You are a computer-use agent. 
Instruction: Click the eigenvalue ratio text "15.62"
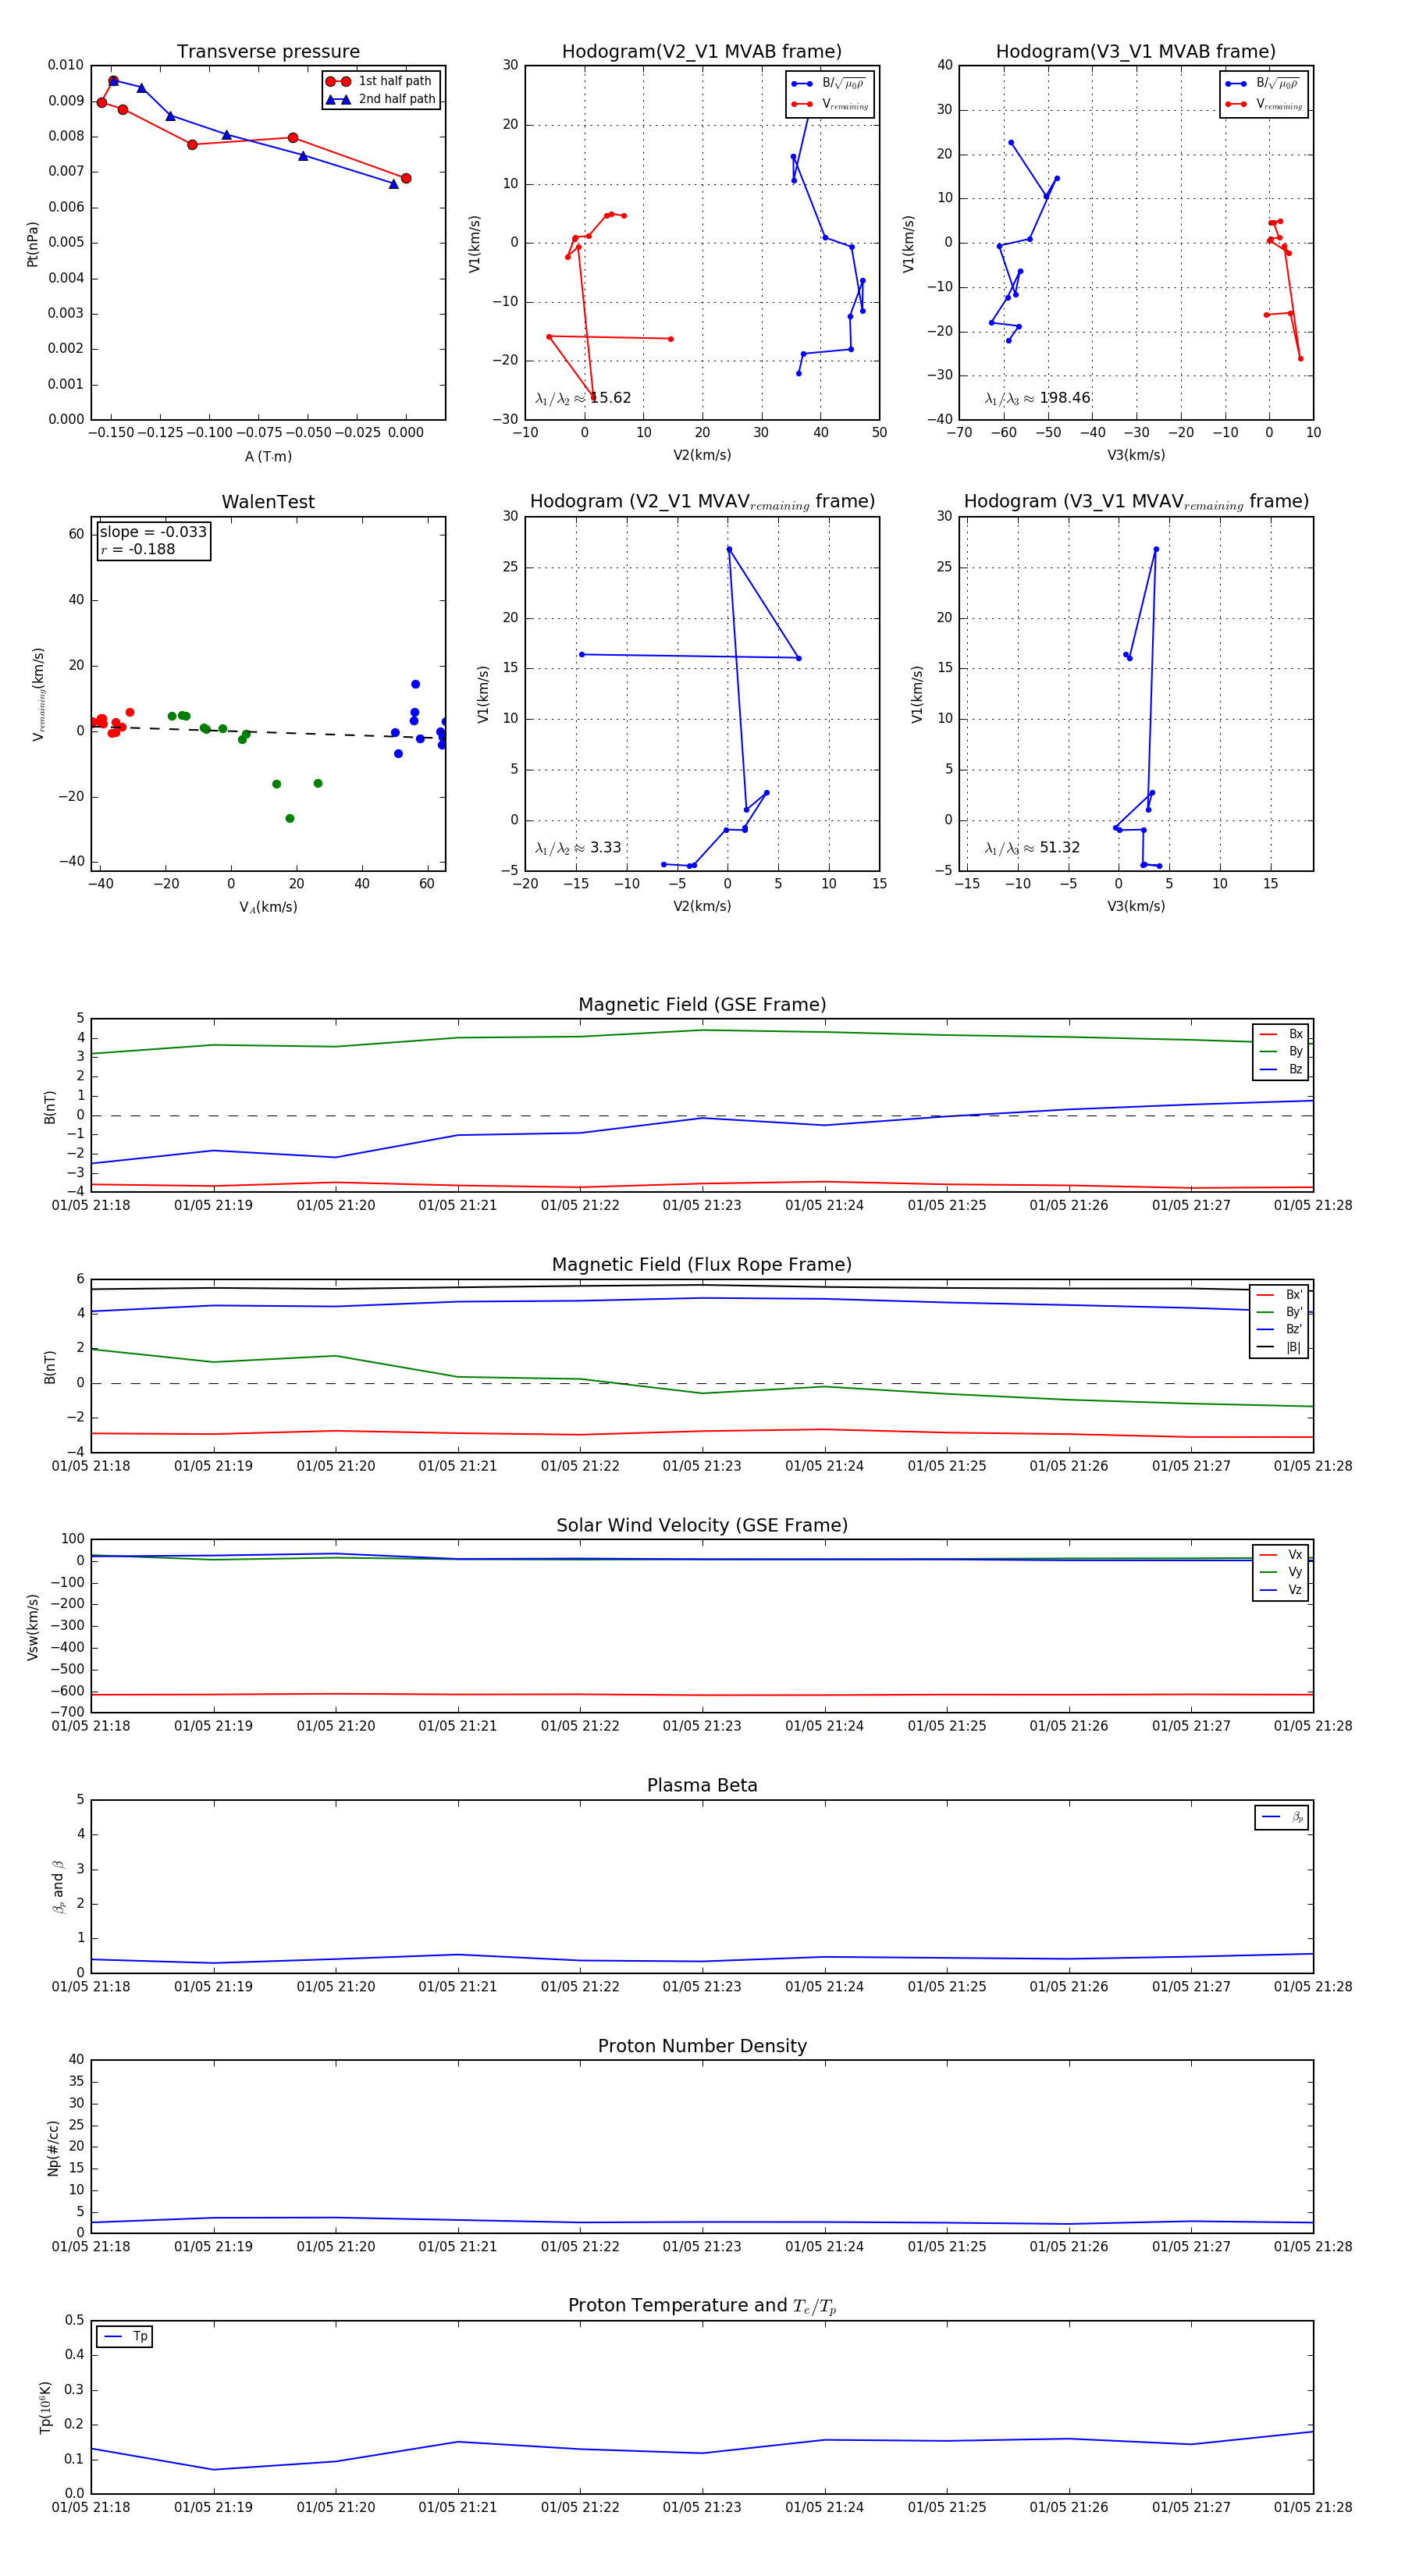coord(610,398)
